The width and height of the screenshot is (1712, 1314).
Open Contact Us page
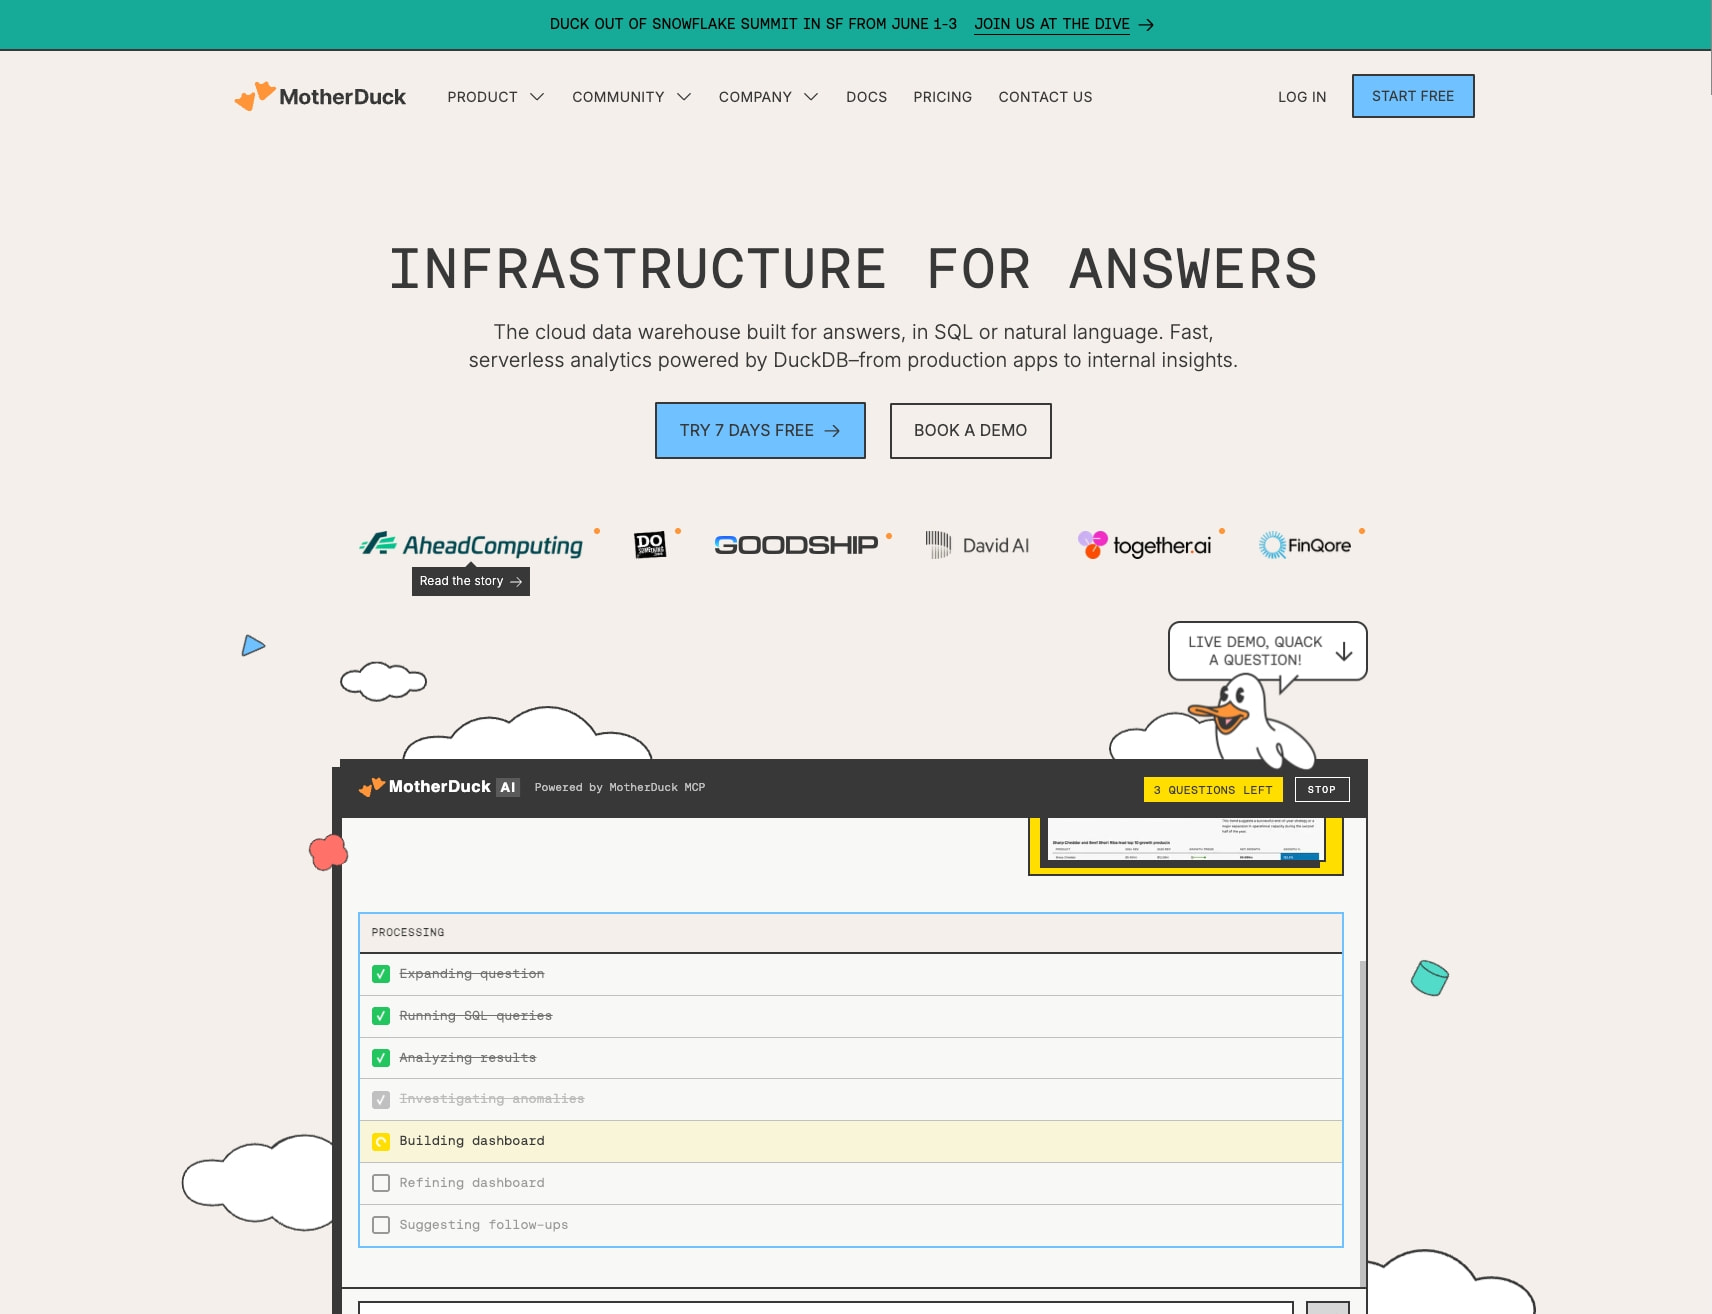pyautogui.click(x=1045, y=97)
